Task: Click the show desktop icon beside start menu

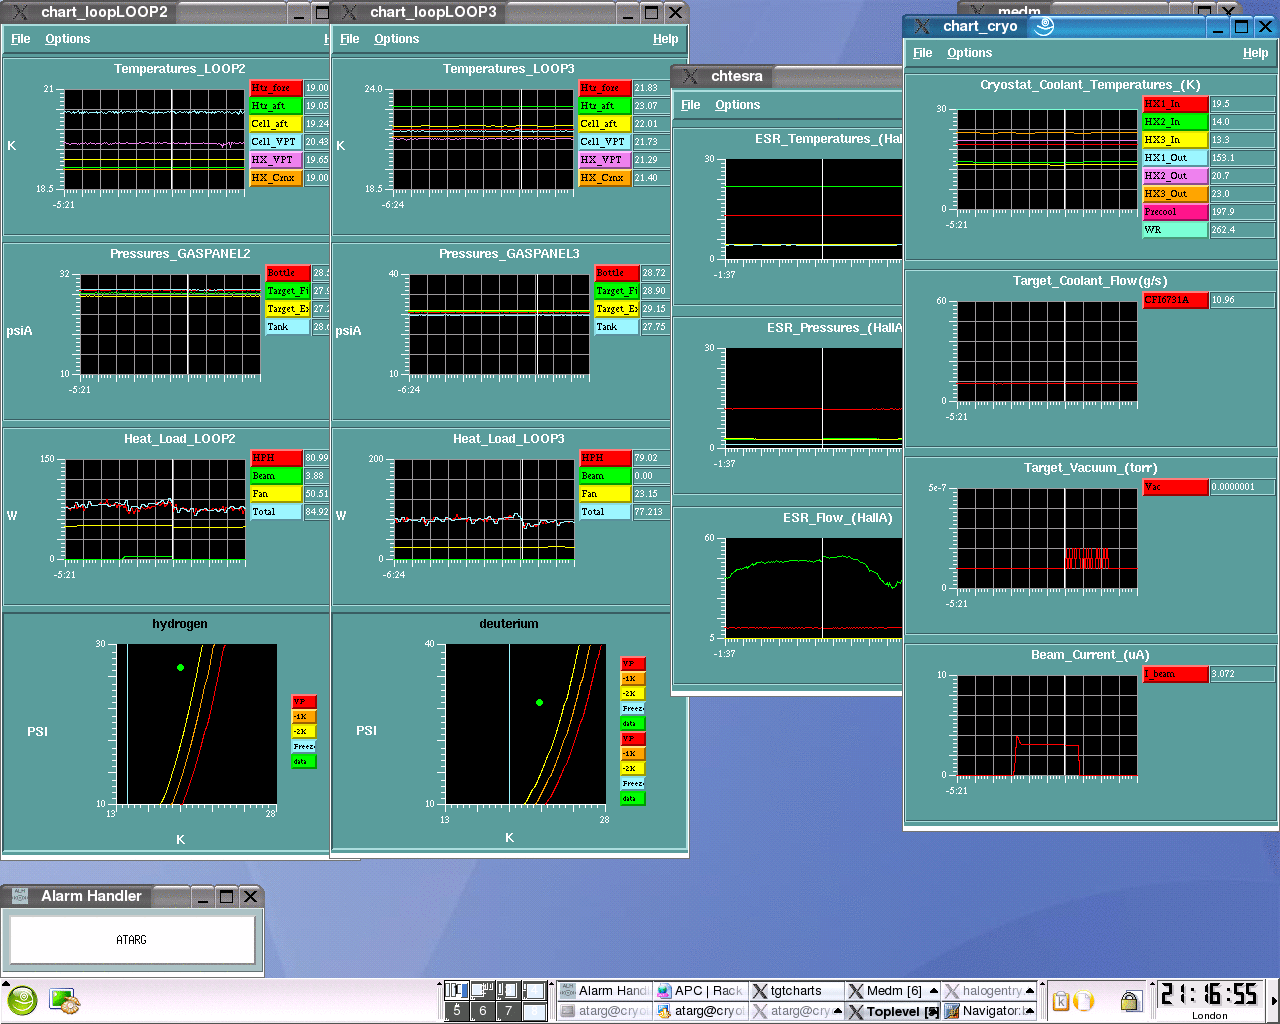Action: pyautogui.click(x=64, y=1000)
